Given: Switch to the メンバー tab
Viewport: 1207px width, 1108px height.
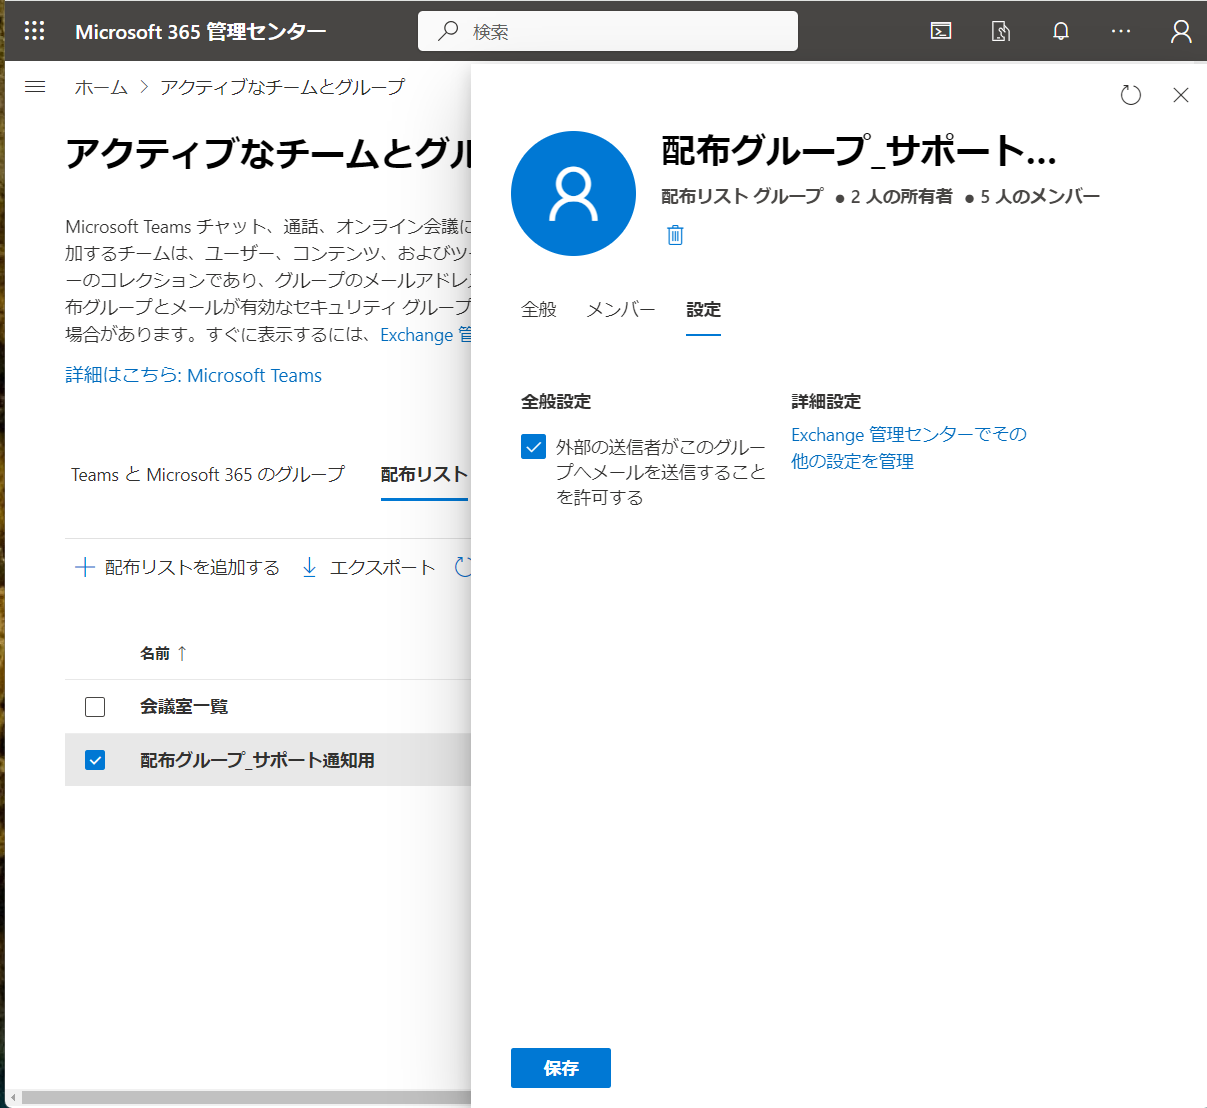Looking at the screenshot, I should pos(621,310).
